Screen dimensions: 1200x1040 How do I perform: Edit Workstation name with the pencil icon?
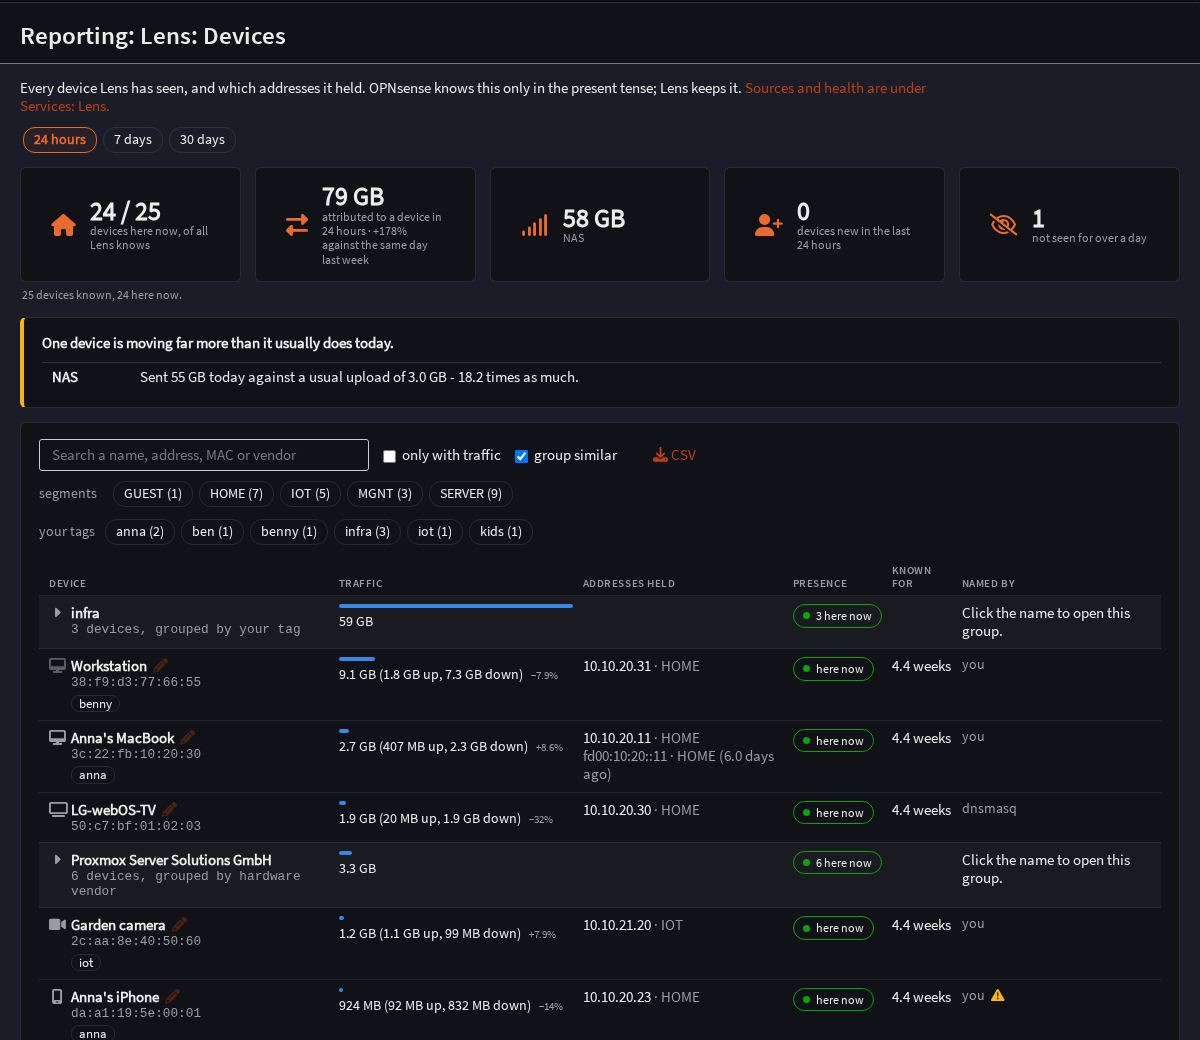point(161,666)
